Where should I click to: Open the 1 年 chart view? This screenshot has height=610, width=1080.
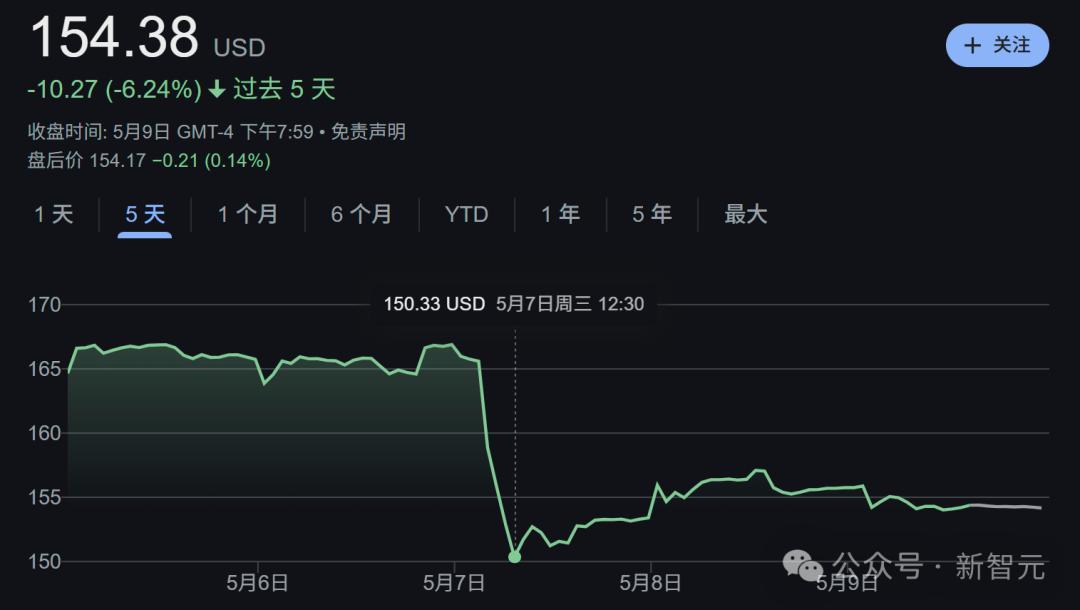pos(561,214)
